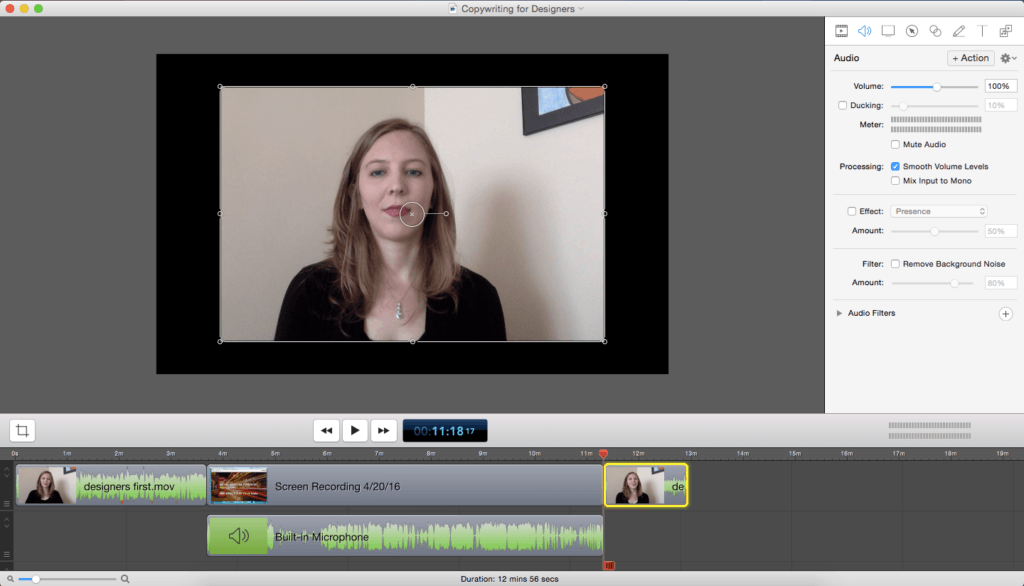Click the + Action button
This screenshot has width=1024, height=586.
(x=970, y=58)
